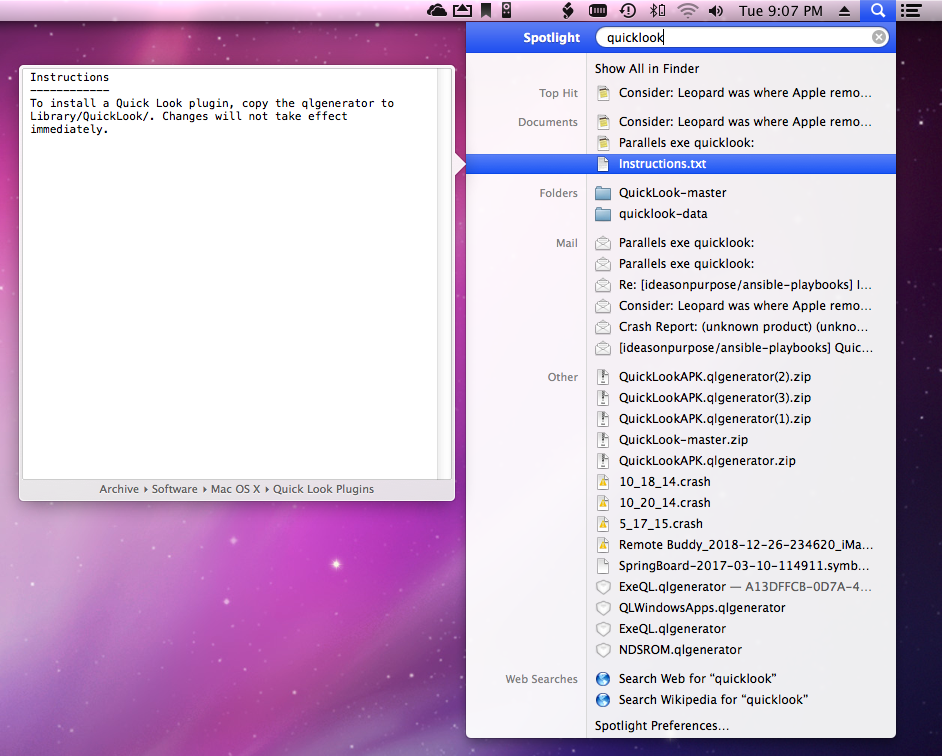Click the clock Tue 9:07 PM

[780, 11]
